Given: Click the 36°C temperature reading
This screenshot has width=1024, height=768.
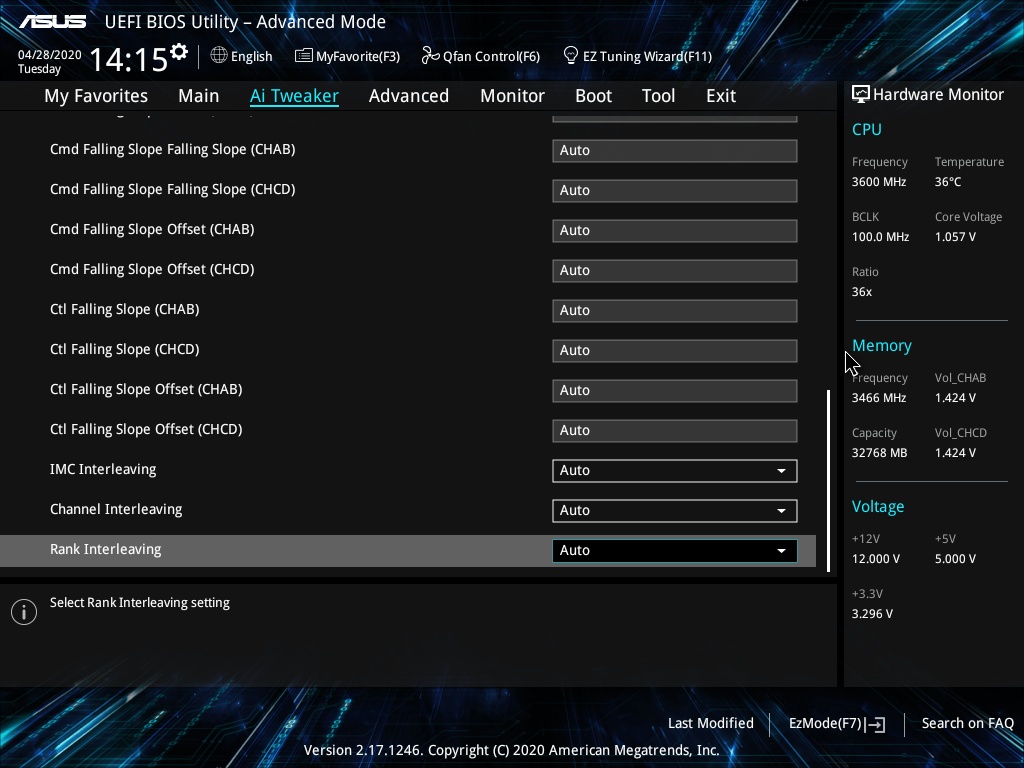Looking at the screenshot, I should click(x=948, y=182).
